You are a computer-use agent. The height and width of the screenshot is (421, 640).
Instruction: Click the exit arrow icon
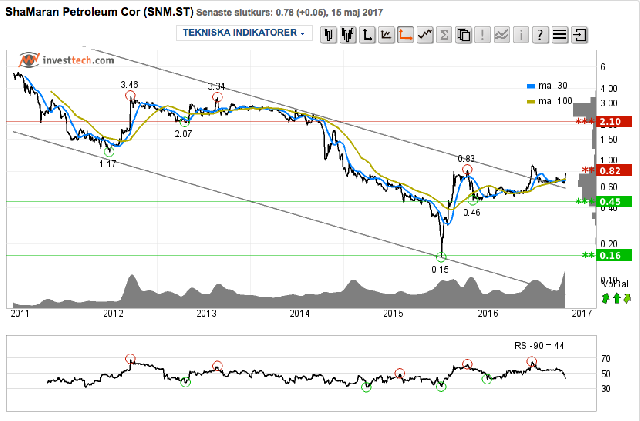pyautogui.click(x=579, y=35)
